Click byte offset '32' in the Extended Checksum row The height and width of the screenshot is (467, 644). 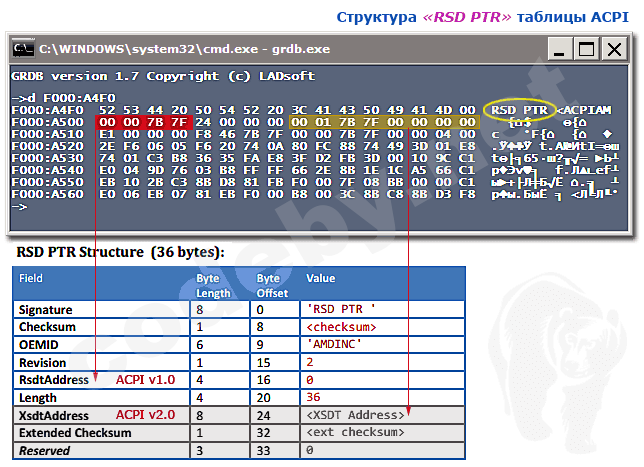coord(264,433)
